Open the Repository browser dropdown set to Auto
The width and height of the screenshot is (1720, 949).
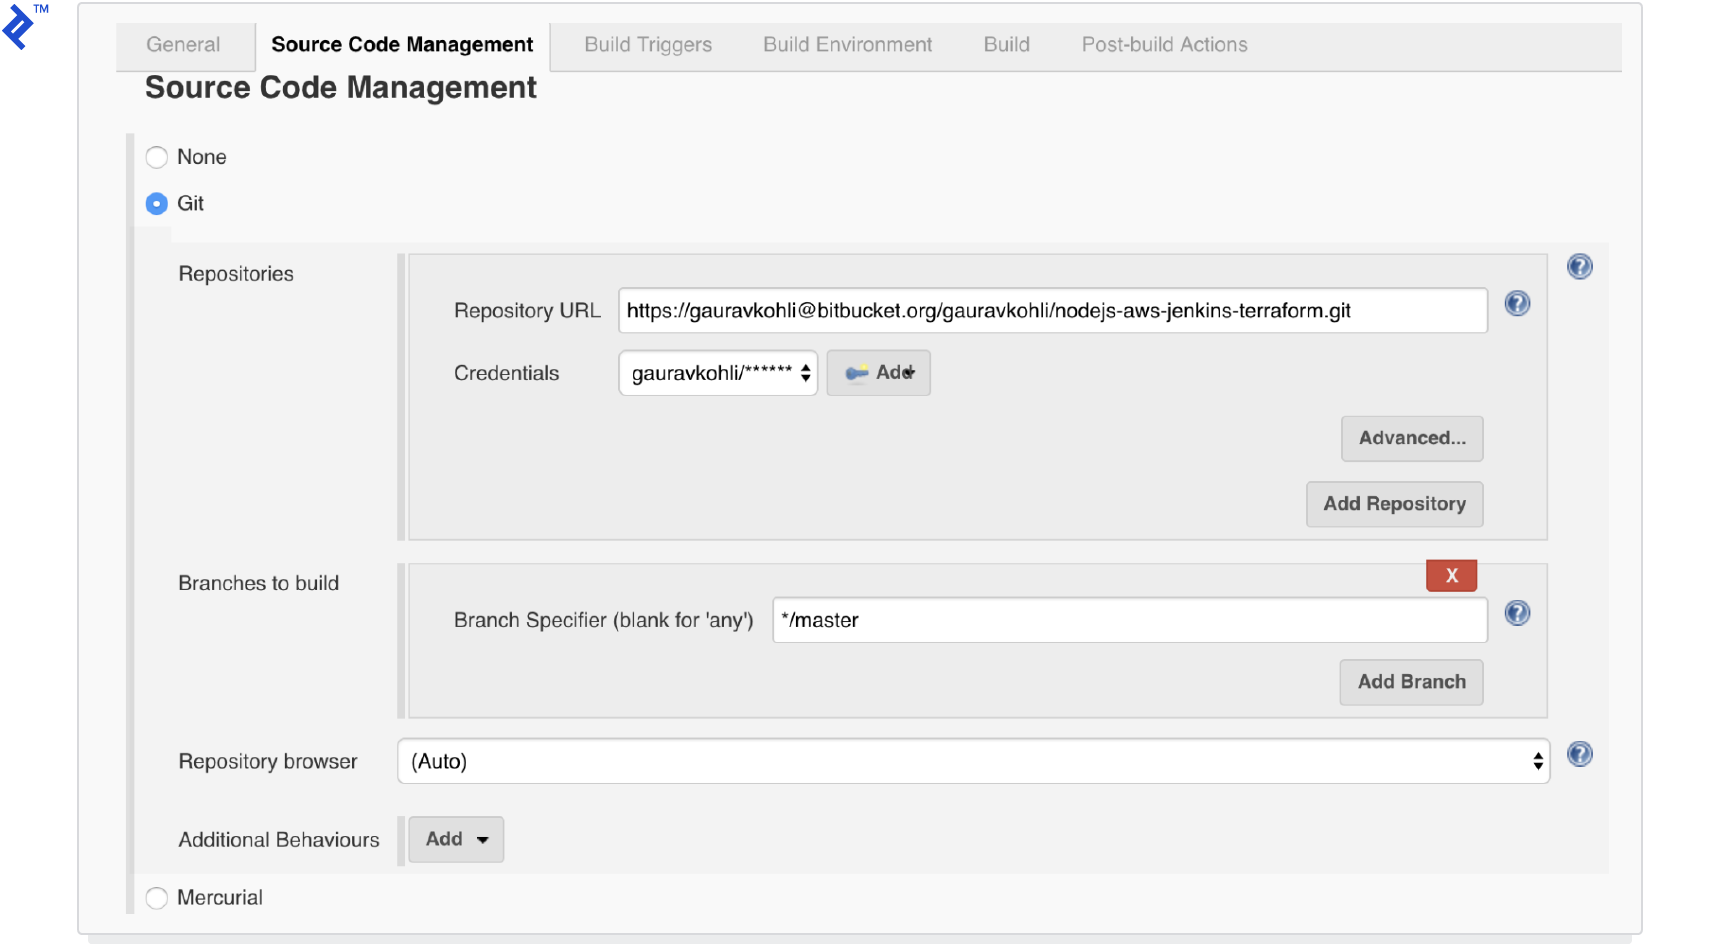tap(970, 761)
